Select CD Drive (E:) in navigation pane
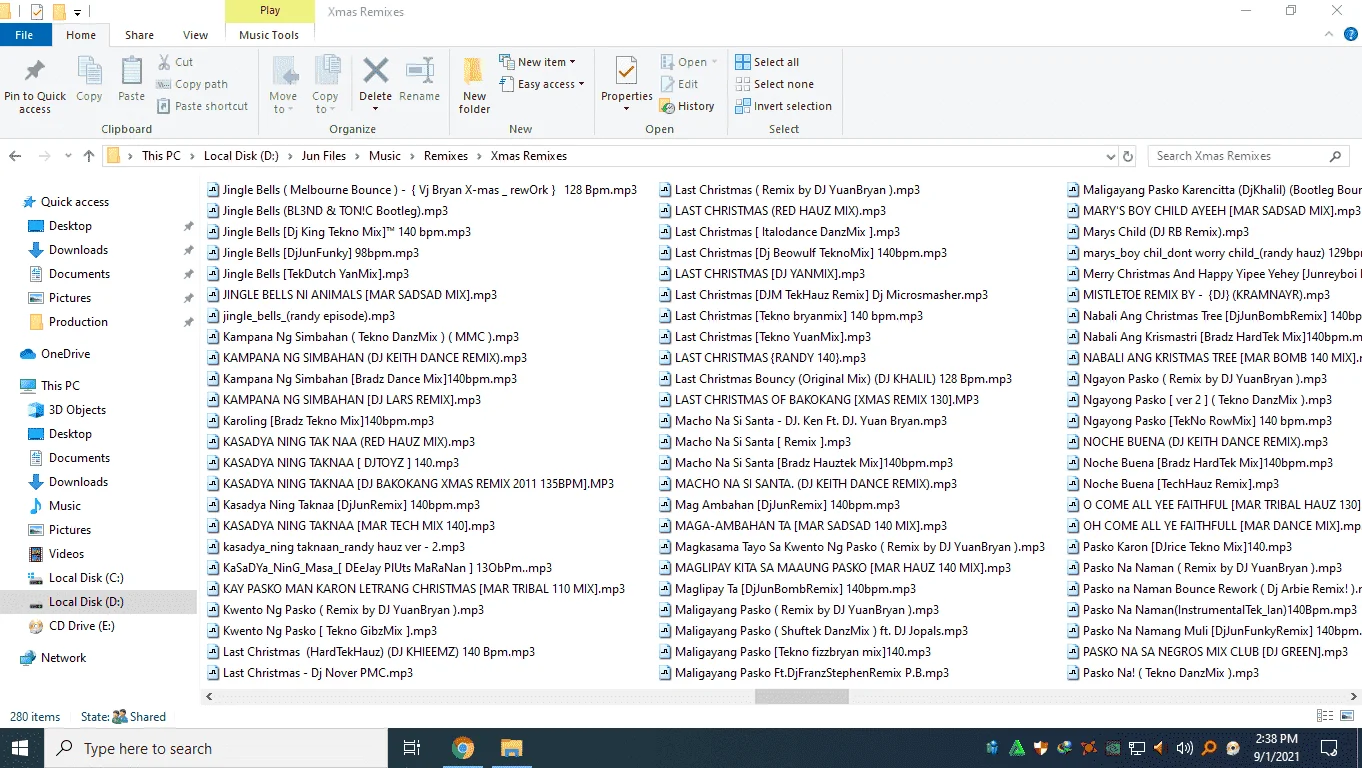Viewport: 1362px width, 768px height. 82,626
